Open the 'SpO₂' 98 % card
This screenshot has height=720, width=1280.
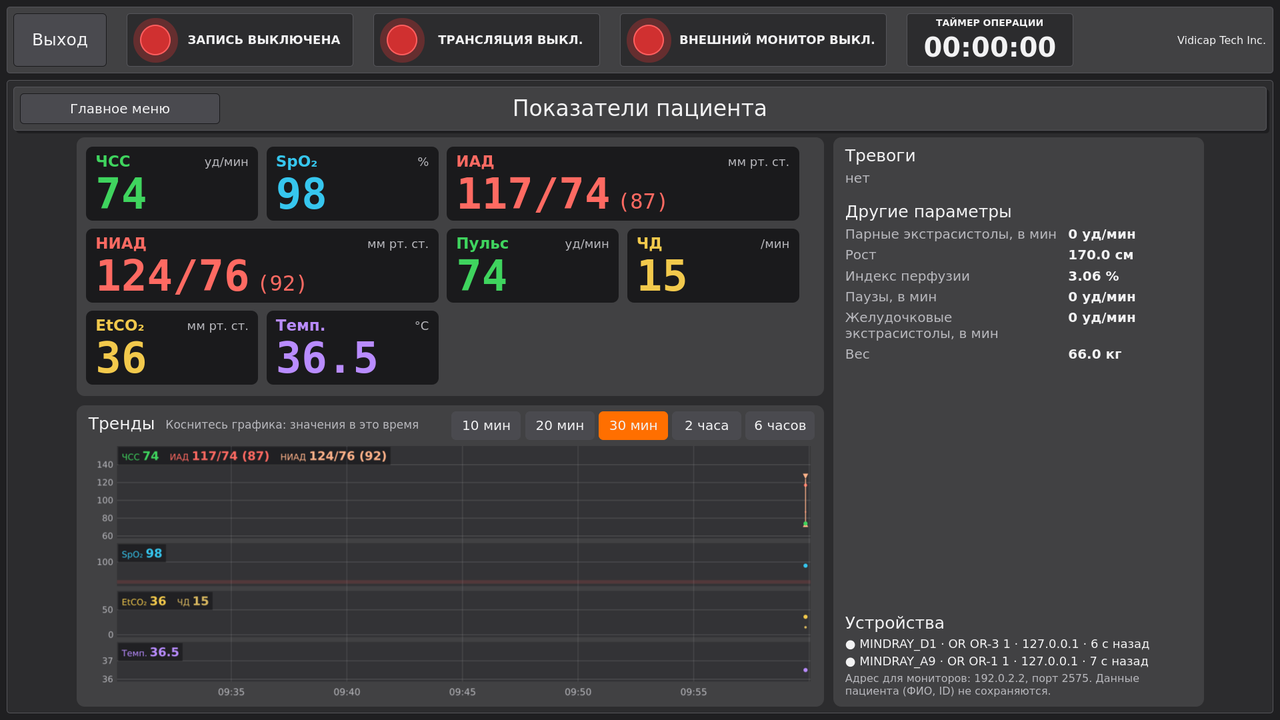click(x=352, y=184)
